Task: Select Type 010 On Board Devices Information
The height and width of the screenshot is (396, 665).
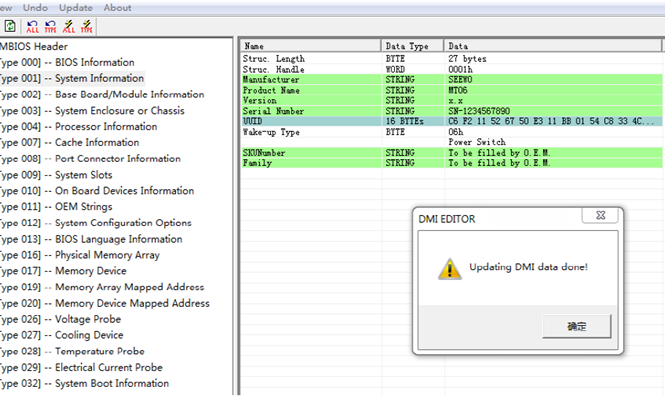Action: click(97, 191)
